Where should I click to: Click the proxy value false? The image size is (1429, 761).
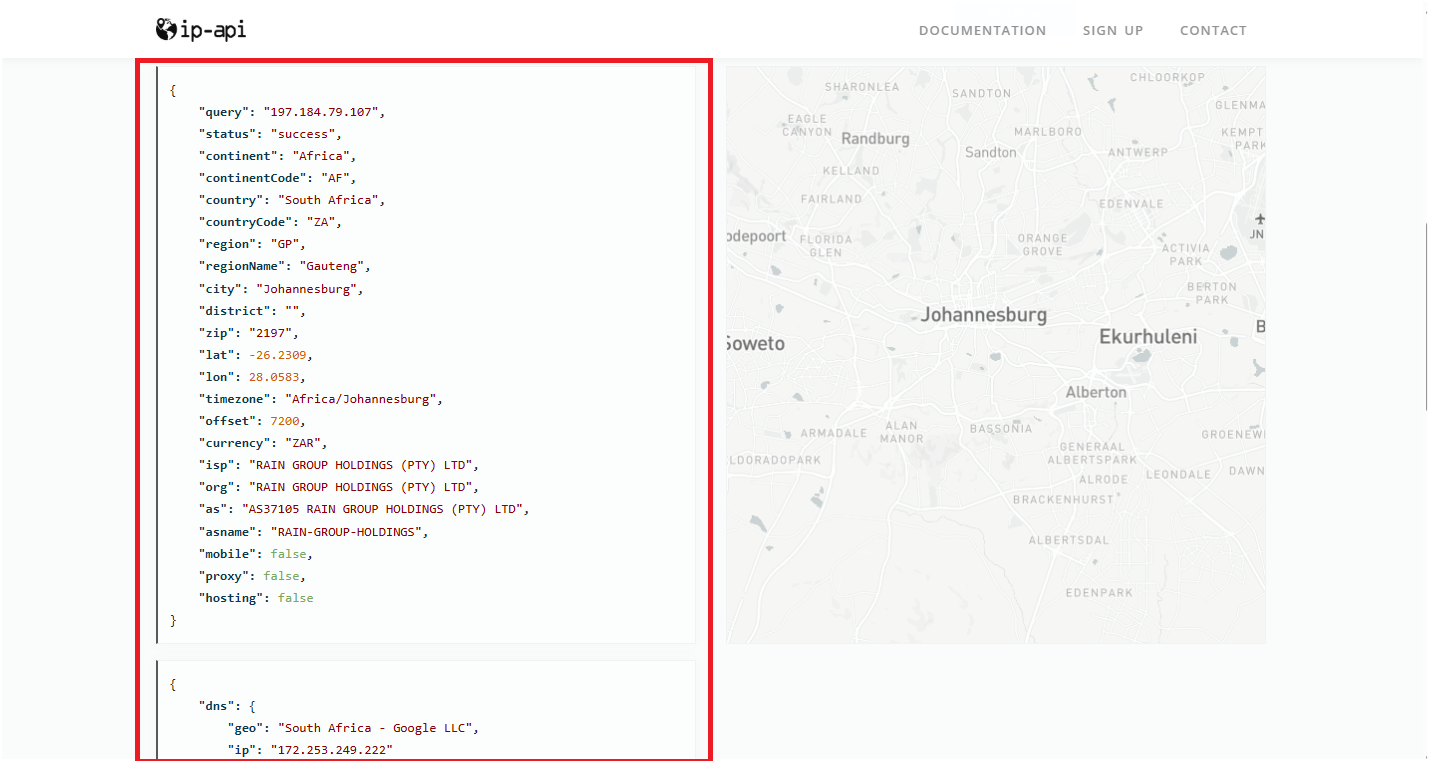click(x=281, y=576)
